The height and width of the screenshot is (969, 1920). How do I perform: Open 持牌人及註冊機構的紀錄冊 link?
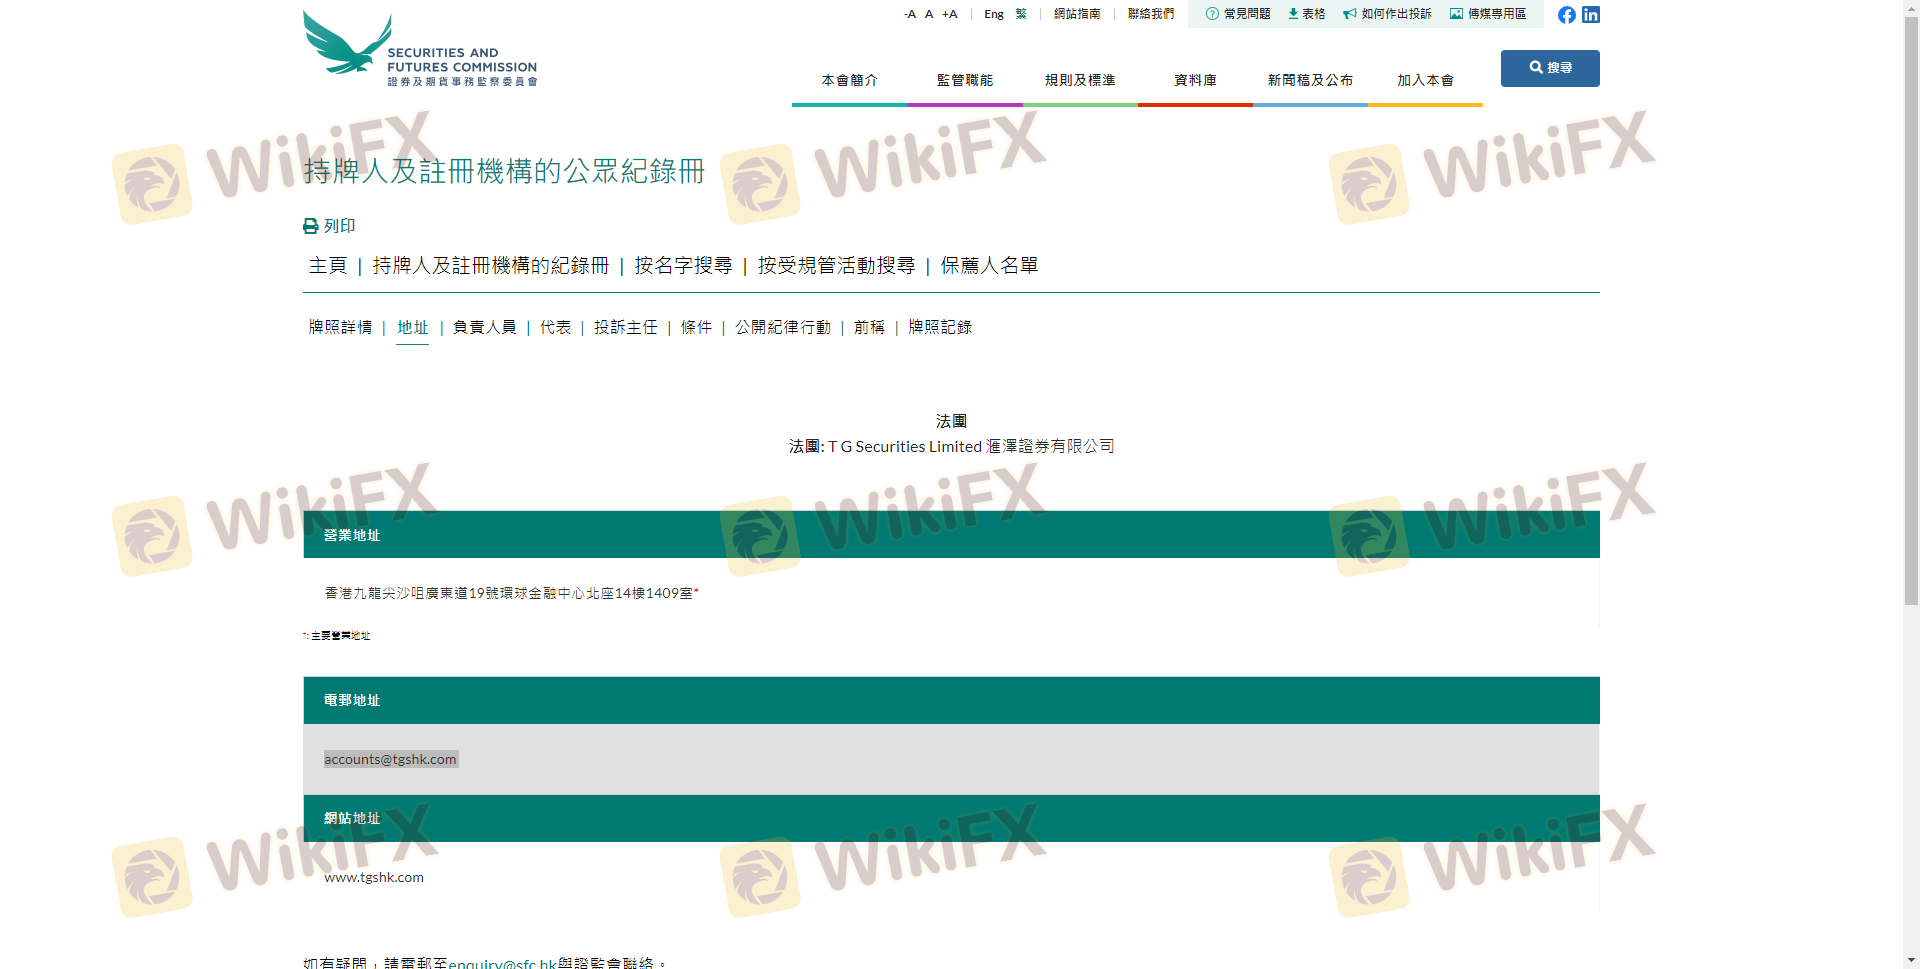pyautogui.click(x=491, y=265)
